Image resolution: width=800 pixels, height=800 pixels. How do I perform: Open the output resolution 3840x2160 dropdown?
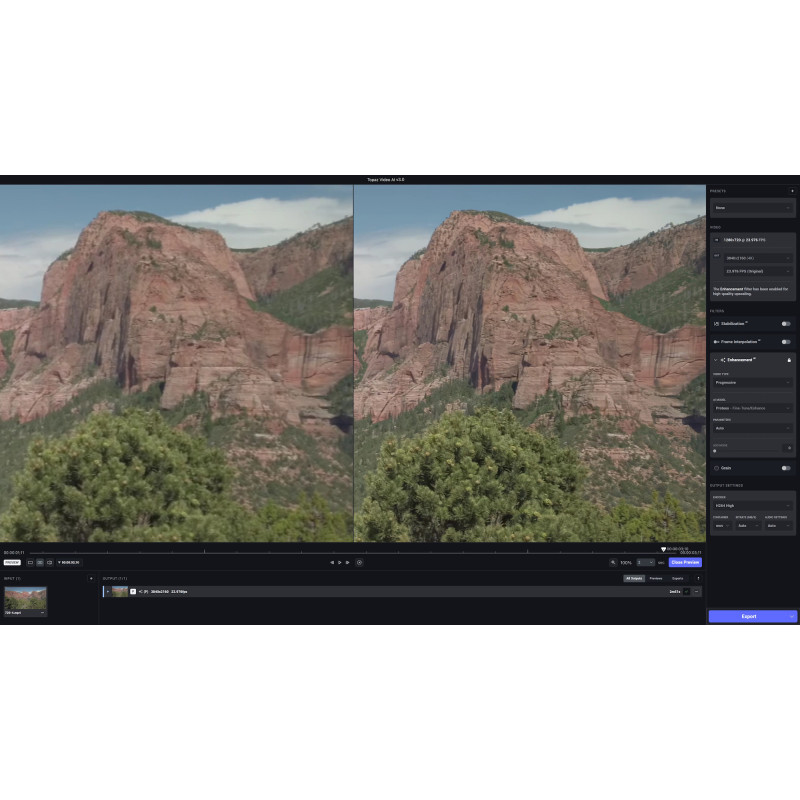(x=758, y=258)
